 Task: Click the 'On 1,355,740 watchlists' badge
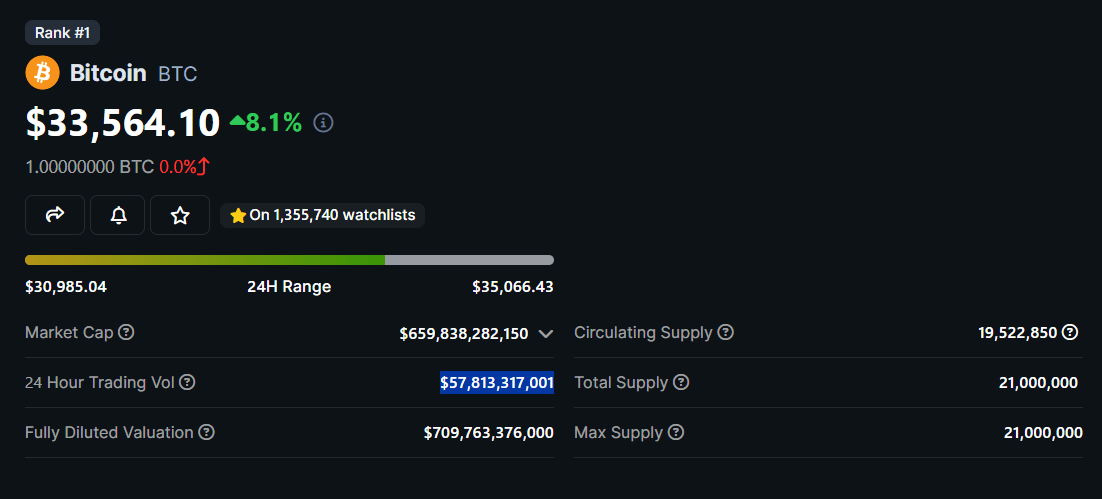[323, 215]
